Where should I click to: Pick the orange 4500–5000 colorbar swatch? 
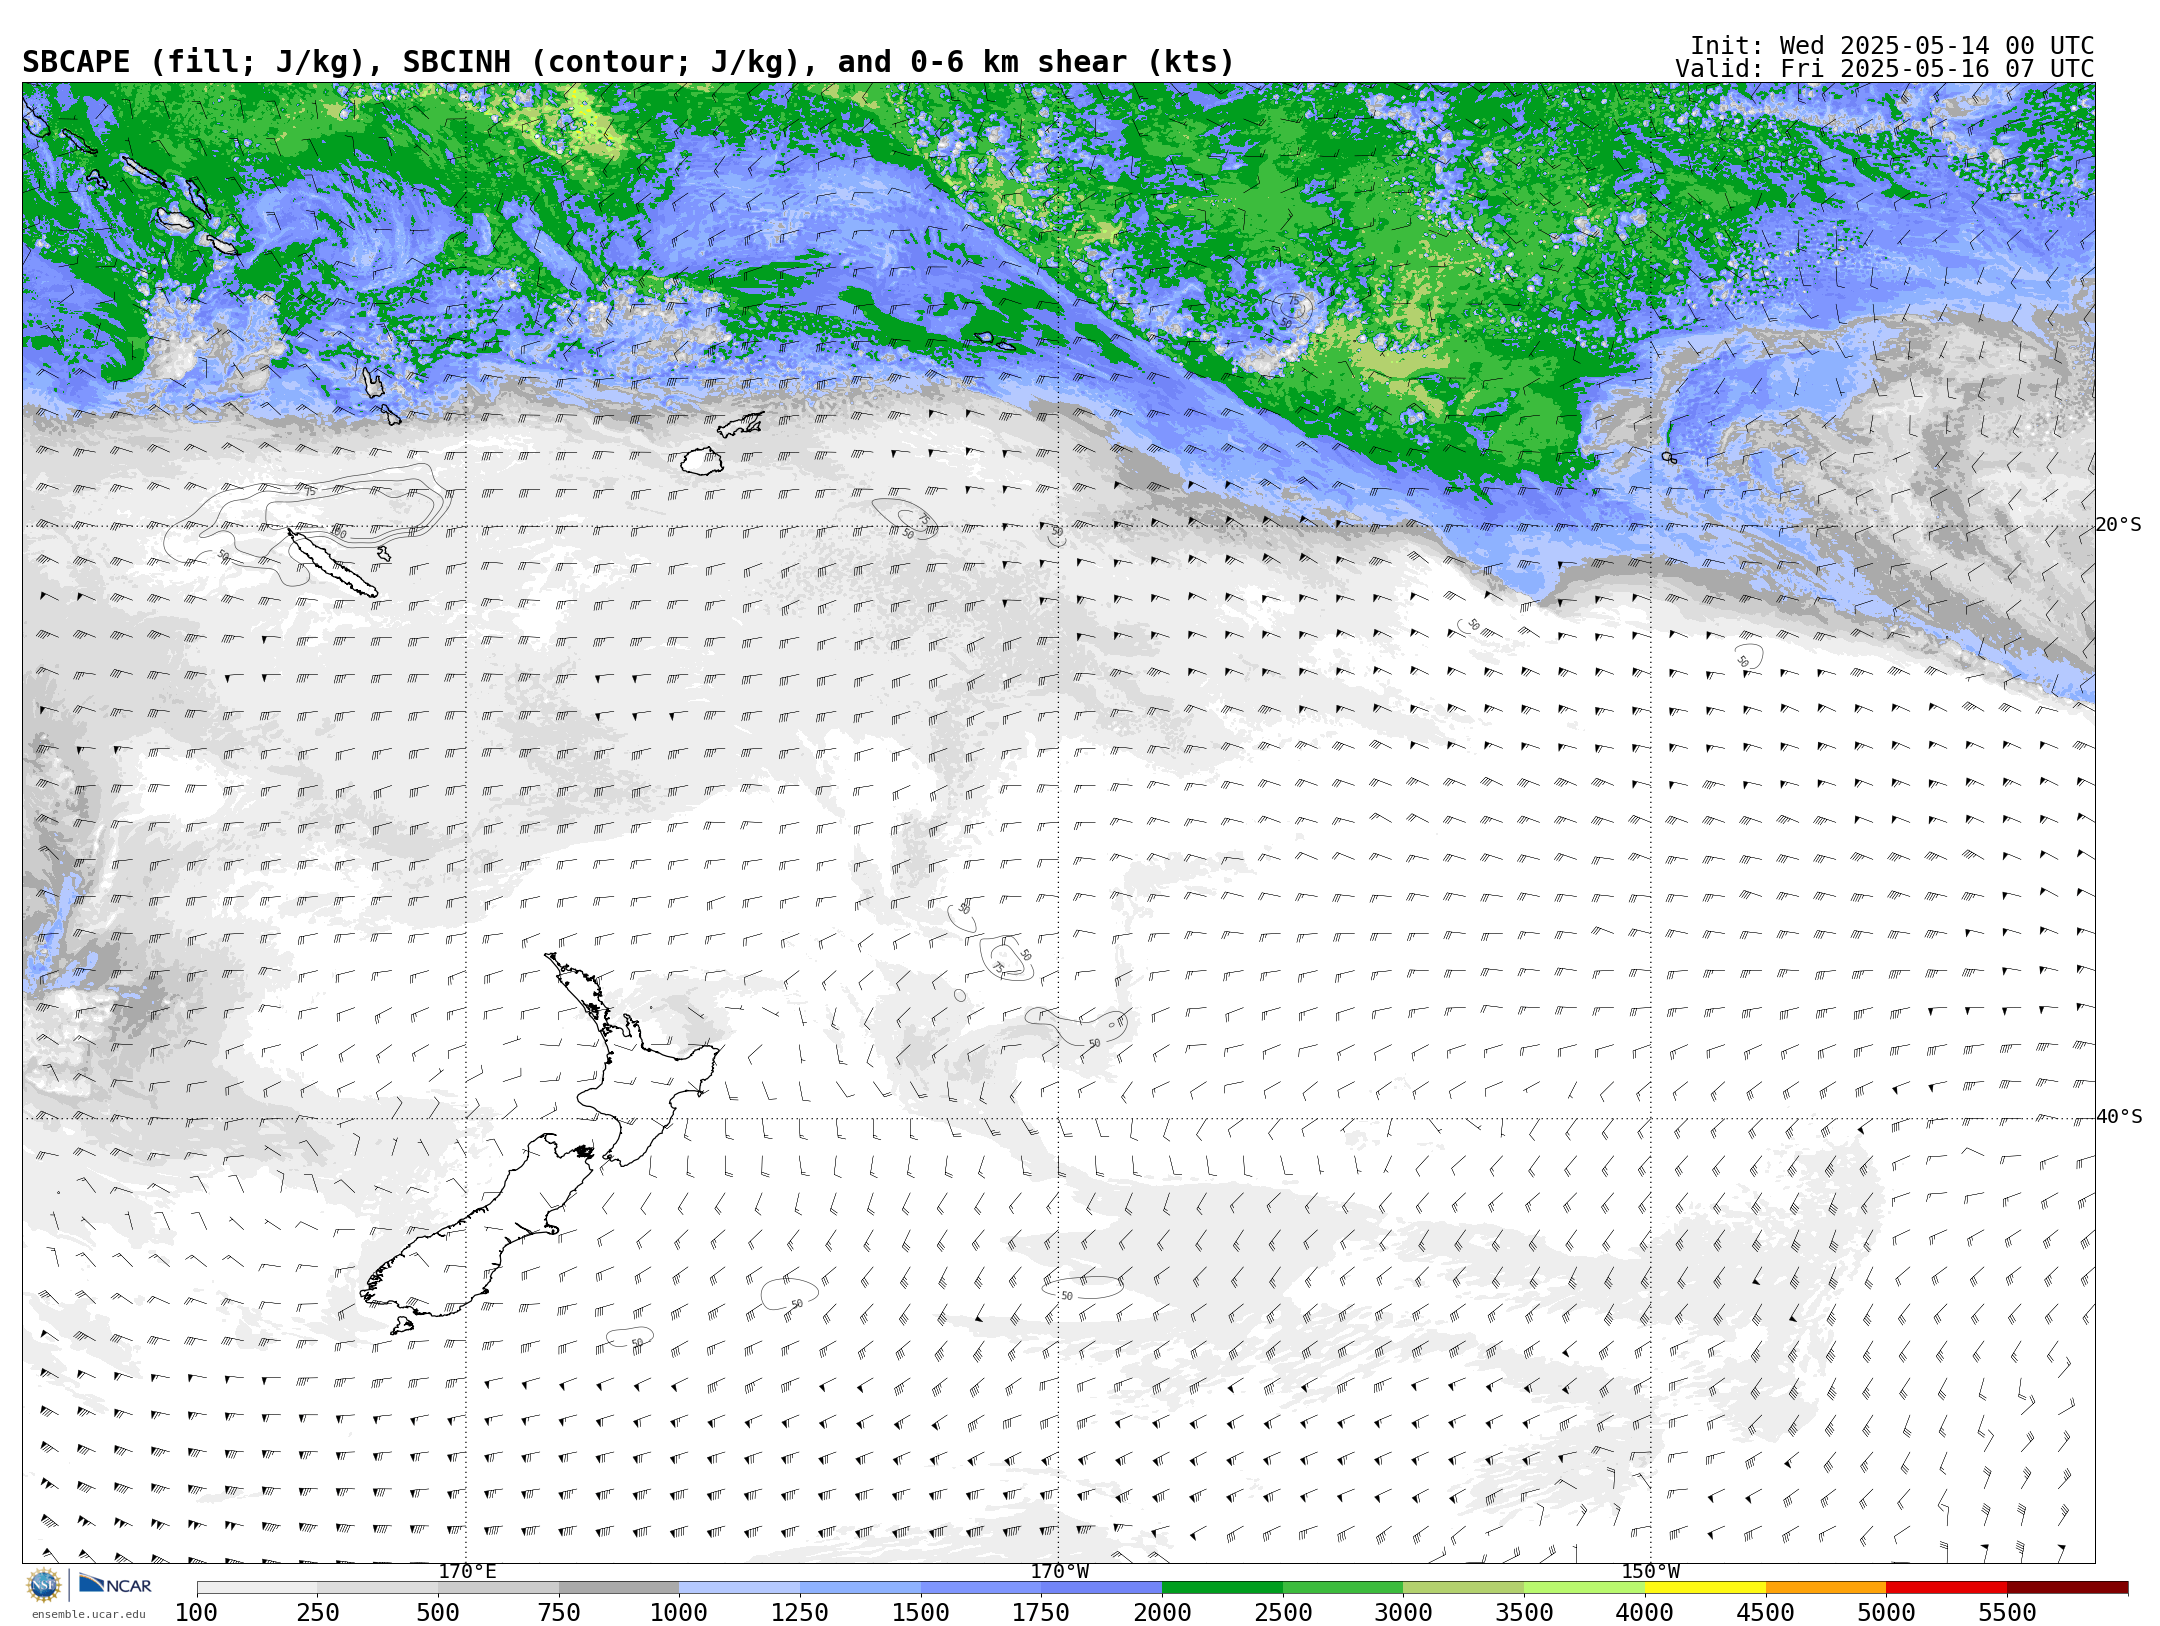click(x=1825, y=1588)
